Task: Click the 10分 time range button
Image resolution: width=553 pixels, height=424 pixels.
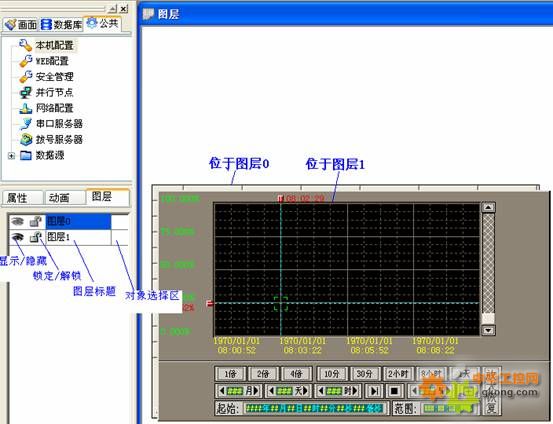Action: click(332, 374)
